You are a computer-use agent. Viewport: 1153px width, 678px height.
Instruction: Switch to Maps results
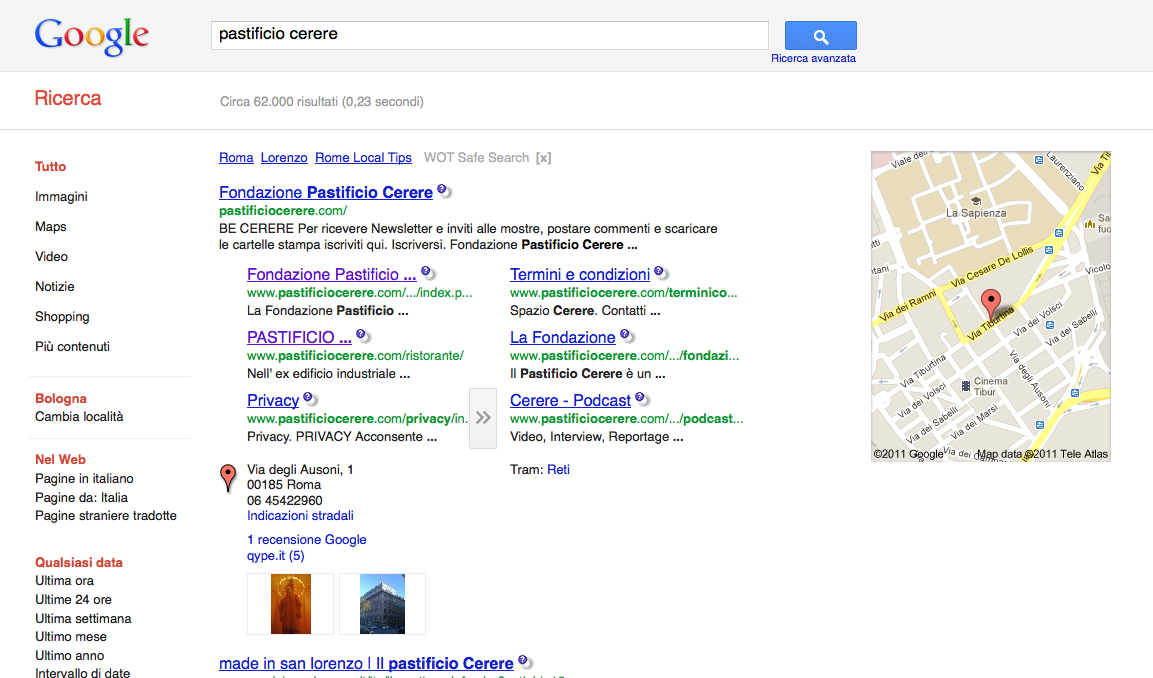click(51, 226)
